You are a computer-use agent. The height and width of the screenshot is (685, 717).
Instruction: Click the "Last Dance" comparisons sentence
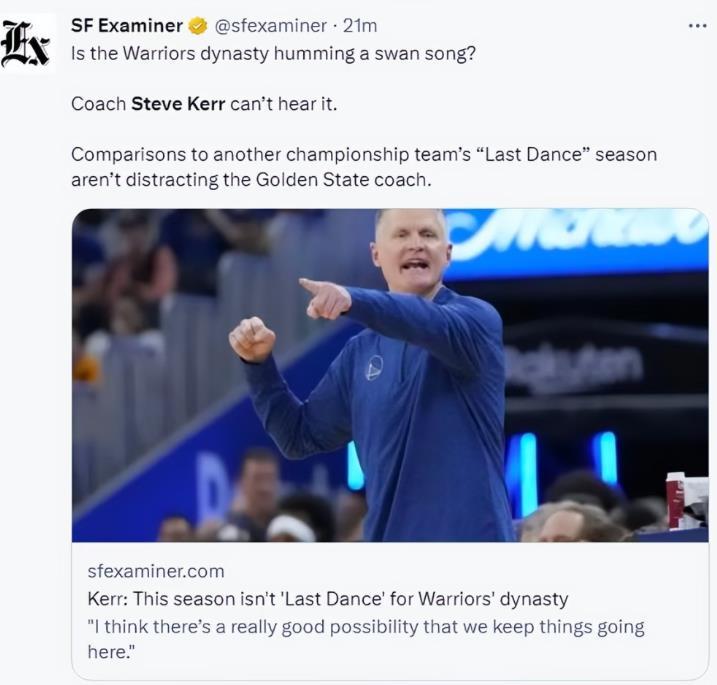click(364, 155)
